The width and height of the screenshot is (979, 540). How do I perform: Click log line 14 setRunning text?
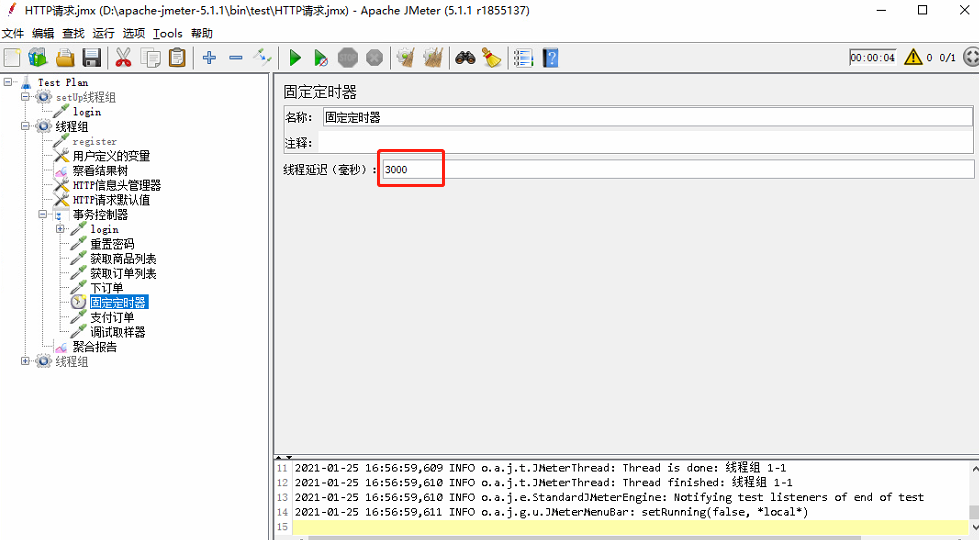pyautogui.click(x=725, y=512)
